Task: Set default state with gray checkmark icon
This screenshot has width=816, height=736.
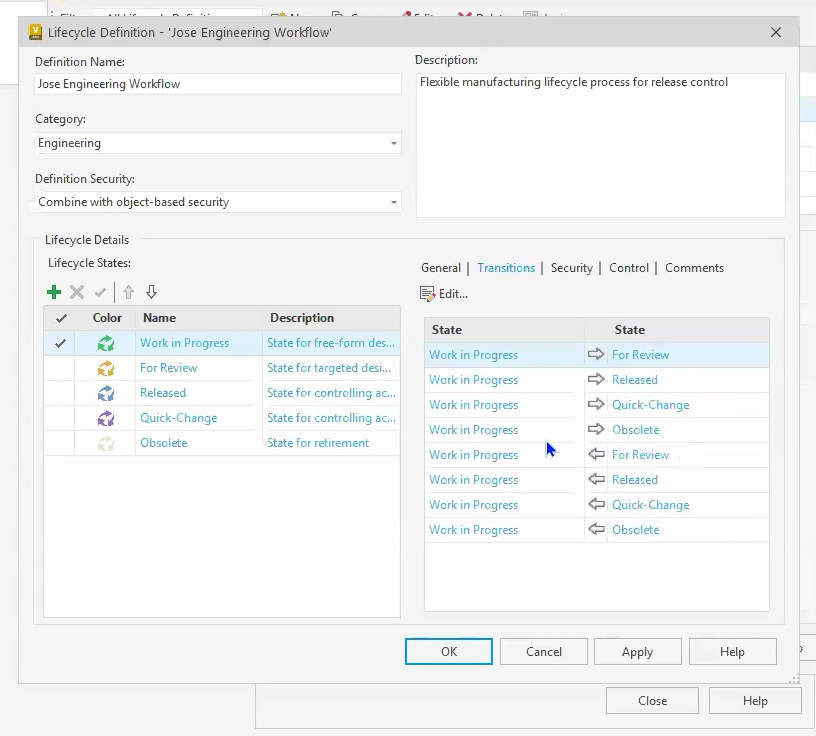Action: point(100,292)
